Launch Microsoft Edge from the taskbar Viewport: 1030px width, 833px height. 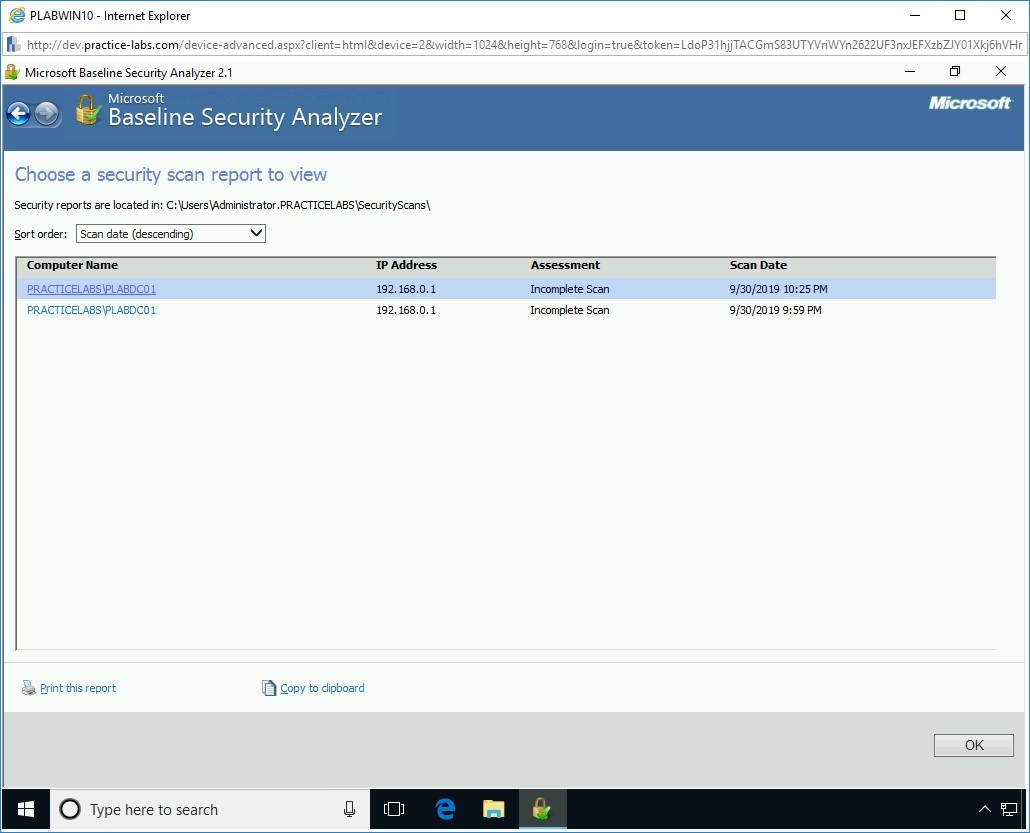pyautogui.click(x=444, y=809)
